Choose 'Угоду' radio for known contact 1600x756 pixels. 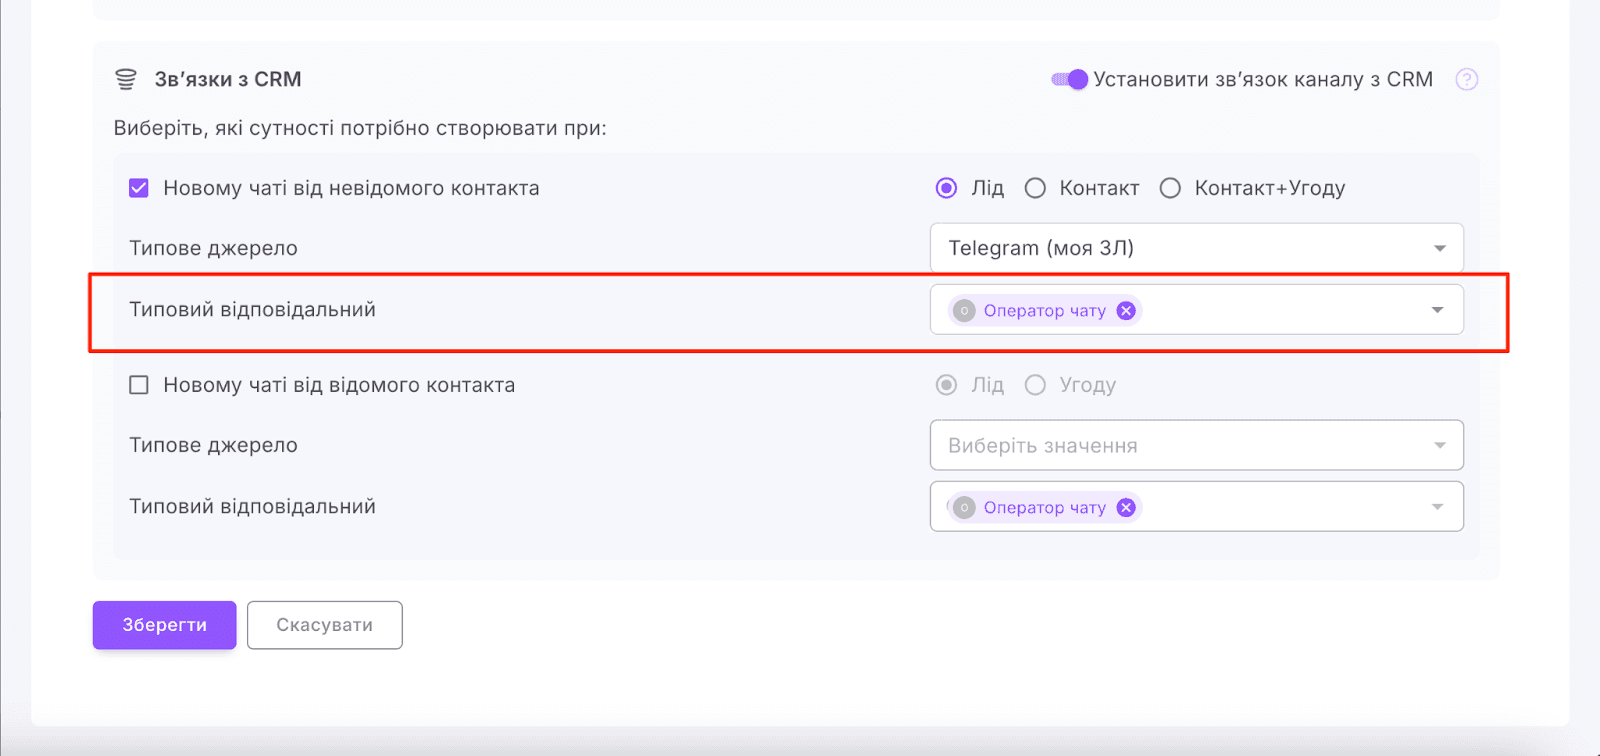1035,385
